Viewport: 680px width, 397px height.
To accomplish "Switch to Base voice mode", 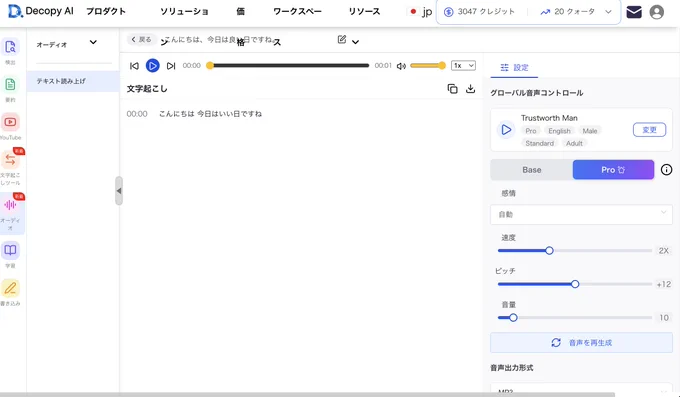I will [532, 170].
